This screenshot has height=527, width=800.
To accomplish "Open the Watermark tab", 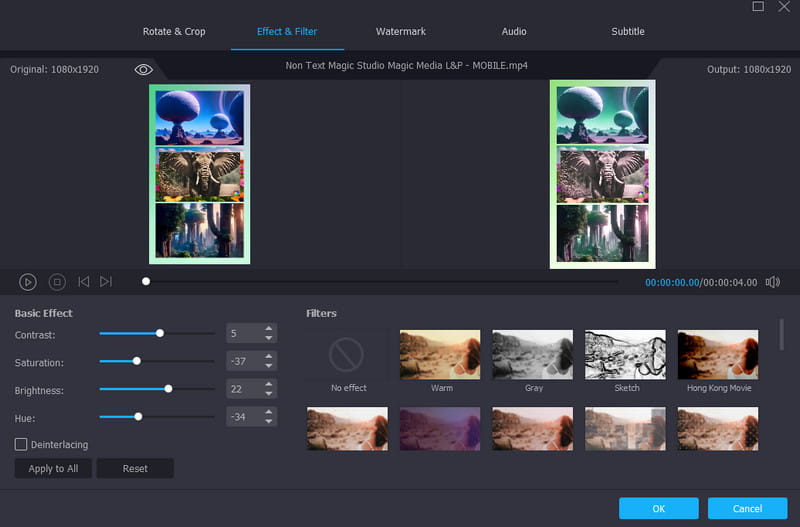I will coord(400,31).
